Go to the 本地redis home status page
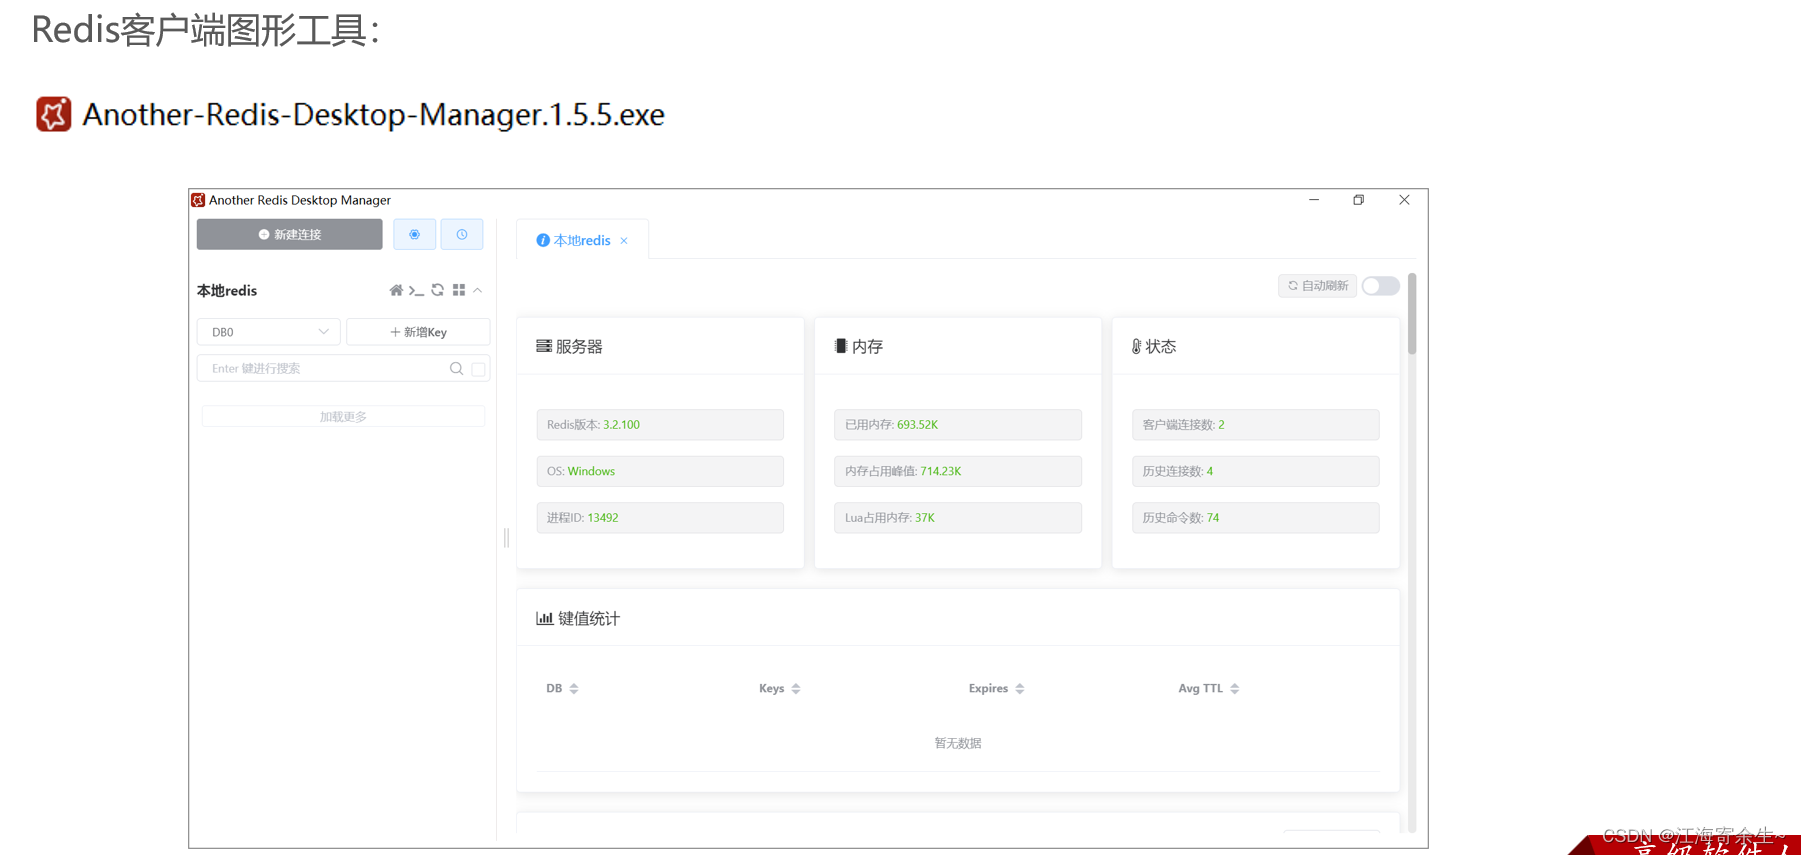 click(x=396, y=290)
